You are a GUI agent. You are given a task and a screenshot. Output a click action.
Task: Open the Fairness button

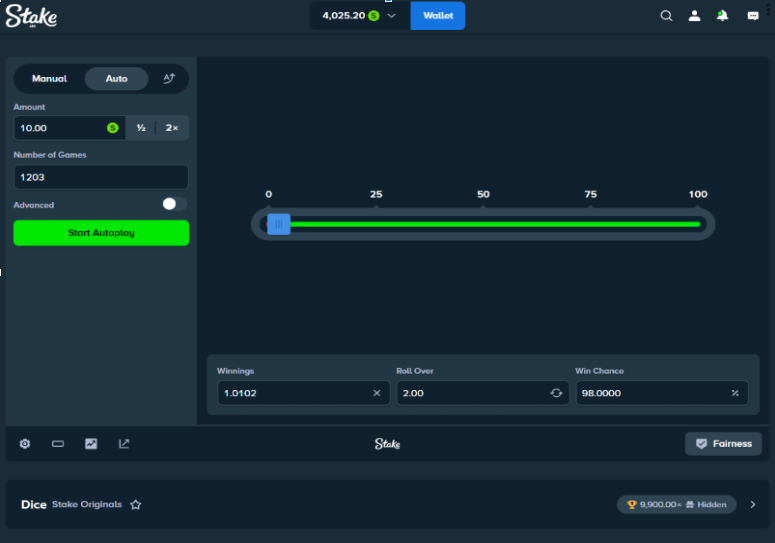pos(723,444)
